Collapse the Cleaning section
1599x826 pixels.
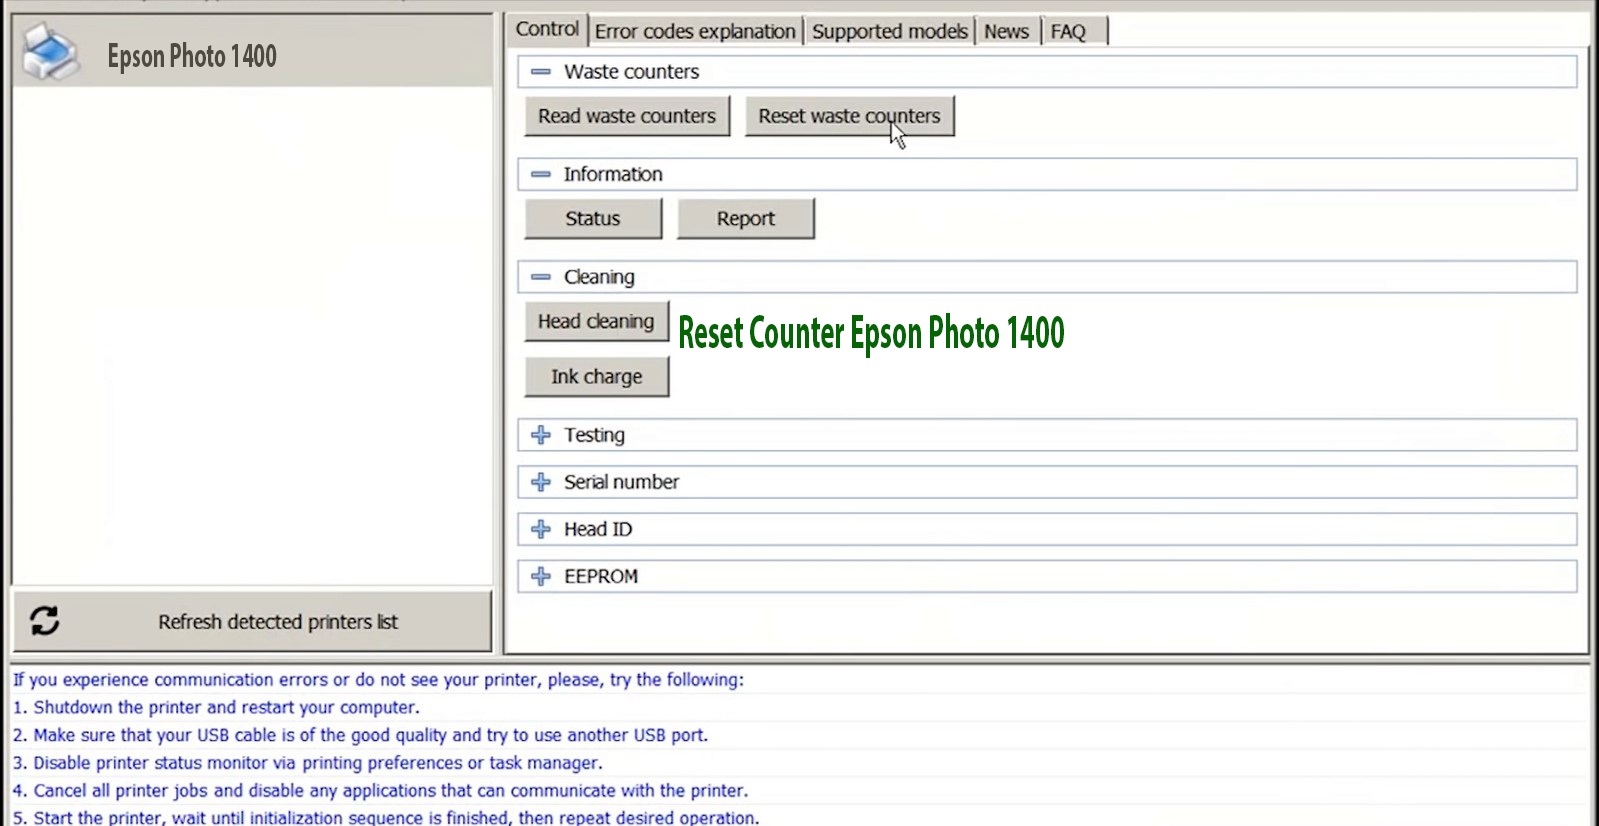(x=541, y=277)
